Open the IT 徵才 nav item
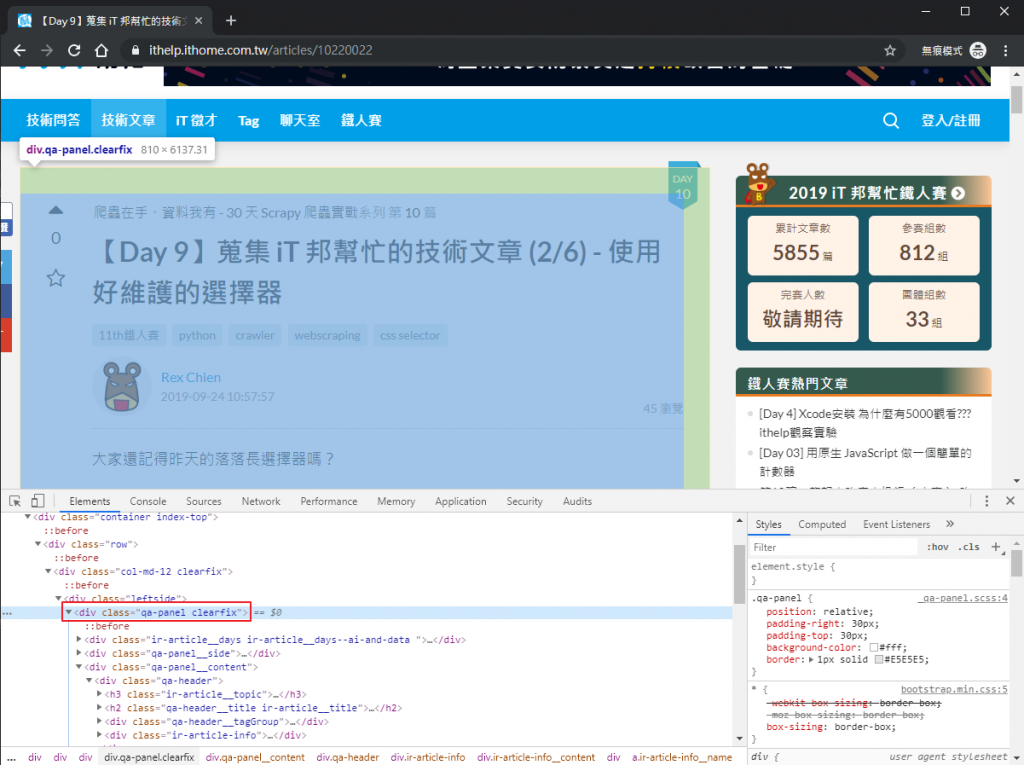 [196, 120]
